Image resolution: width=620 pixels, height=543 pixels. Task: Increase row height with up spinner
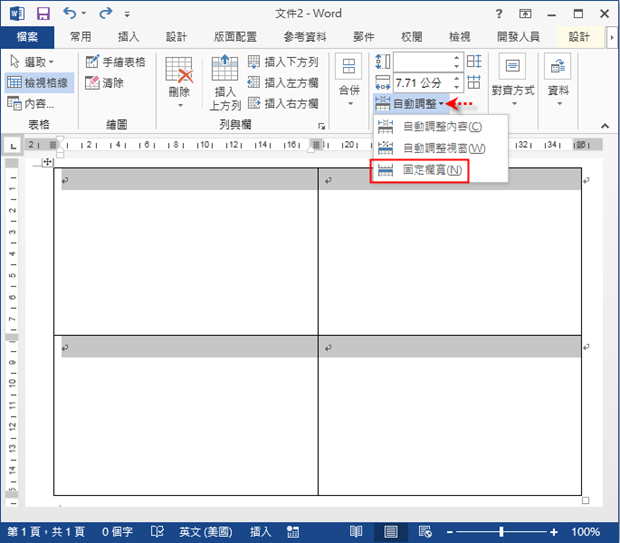pos(457,57)
